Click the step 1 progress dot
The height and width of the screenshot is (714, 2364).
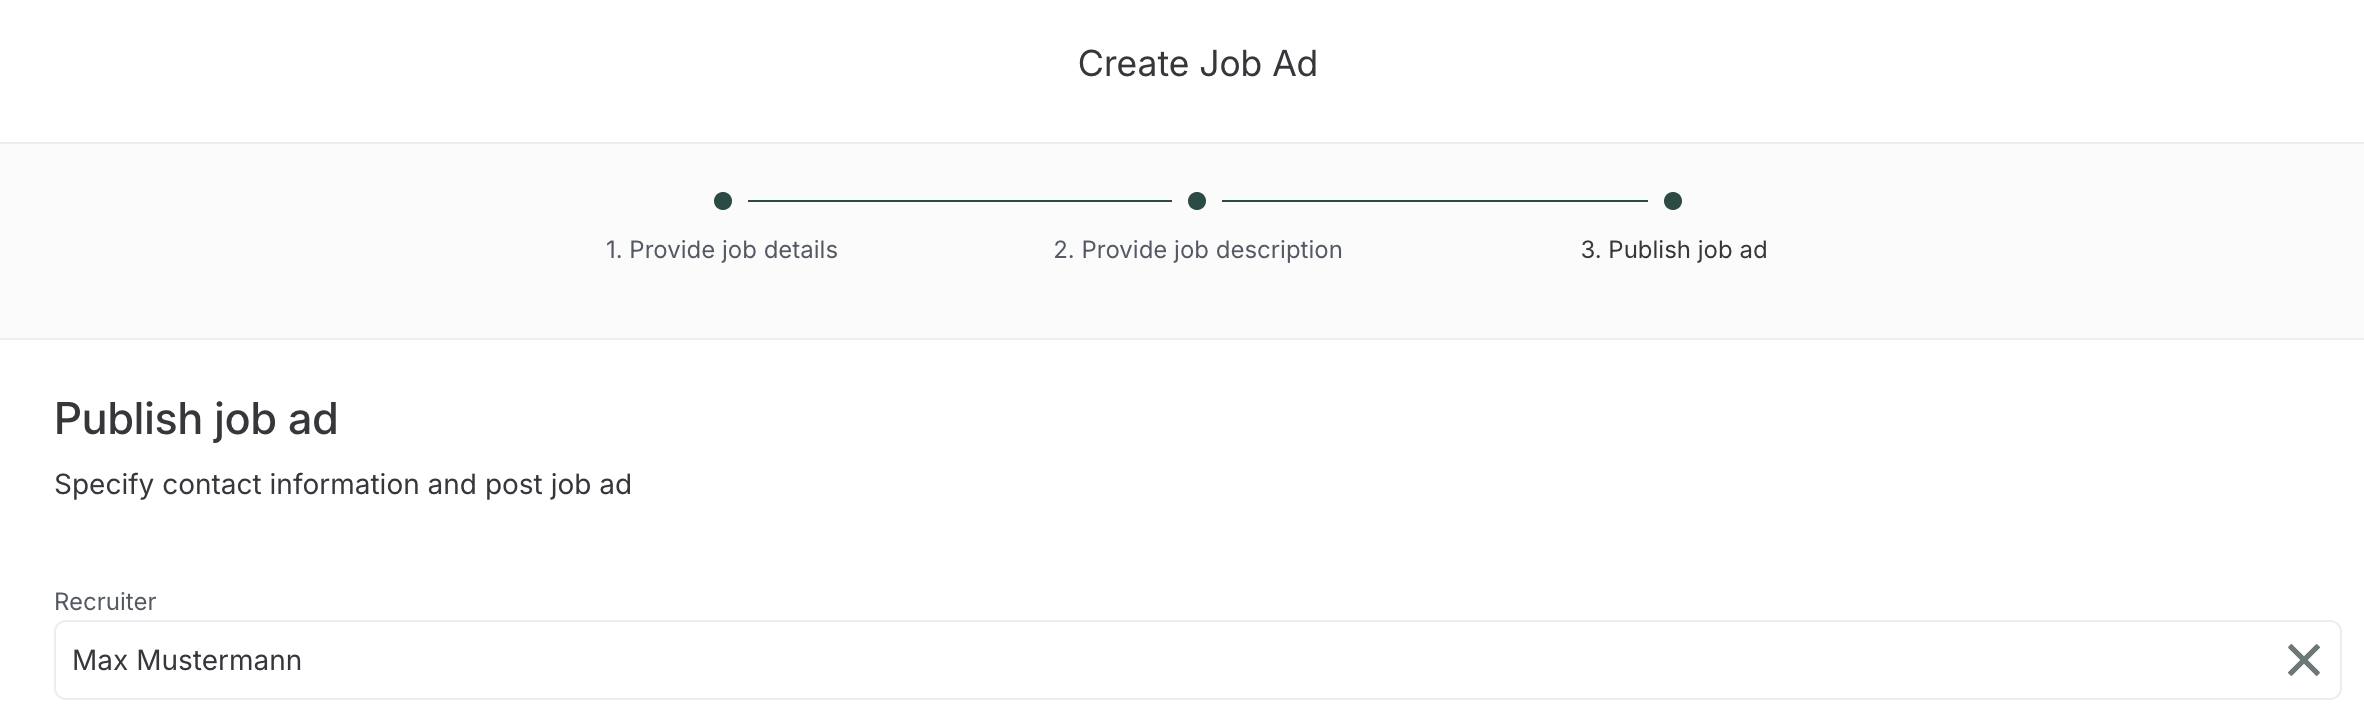pos(723,201)
